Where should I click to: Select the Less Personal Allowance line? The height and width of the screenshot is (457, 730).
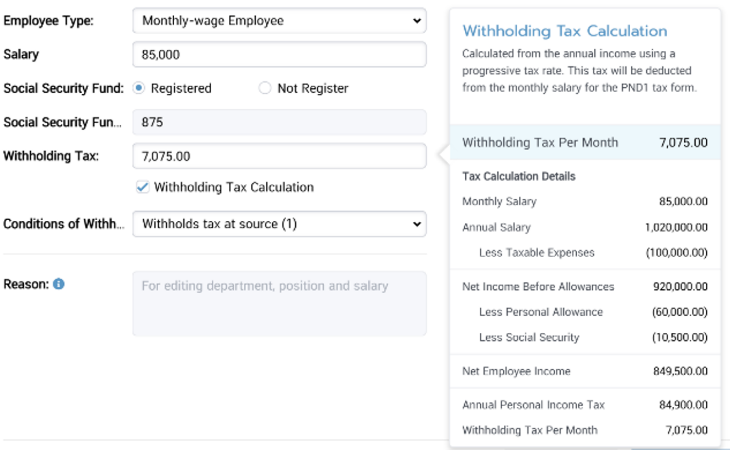[584, 312]
